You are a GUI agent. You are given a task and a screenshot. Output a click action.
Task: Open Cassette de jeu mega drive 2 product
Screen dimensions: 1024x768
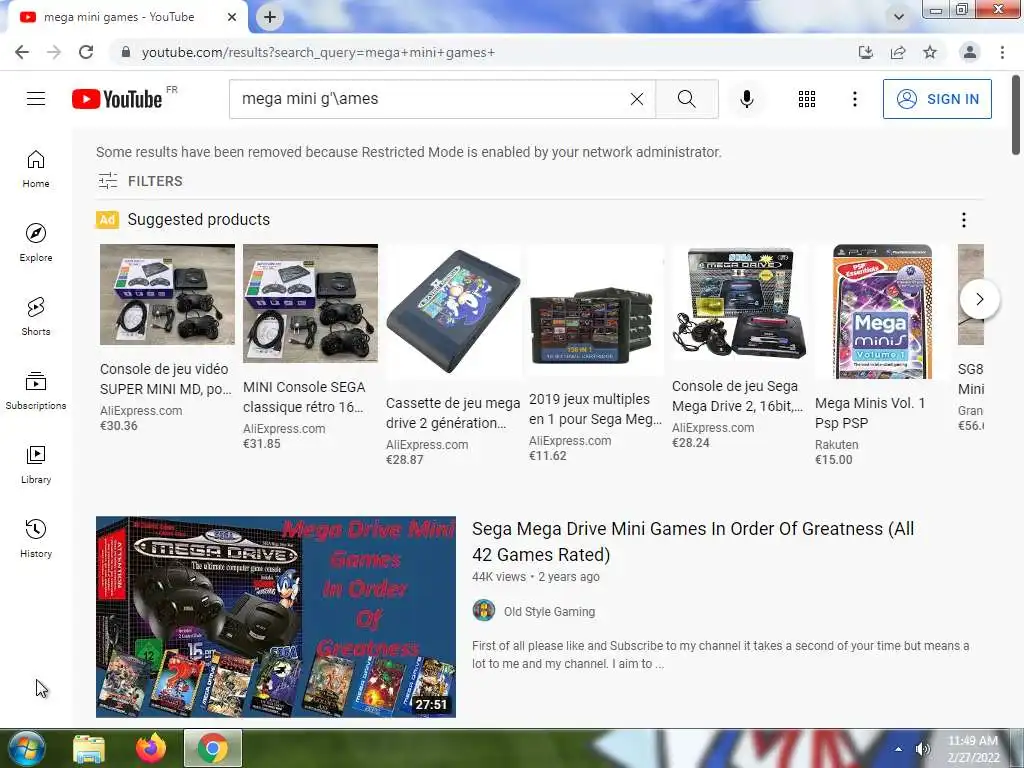click(453, 413)
